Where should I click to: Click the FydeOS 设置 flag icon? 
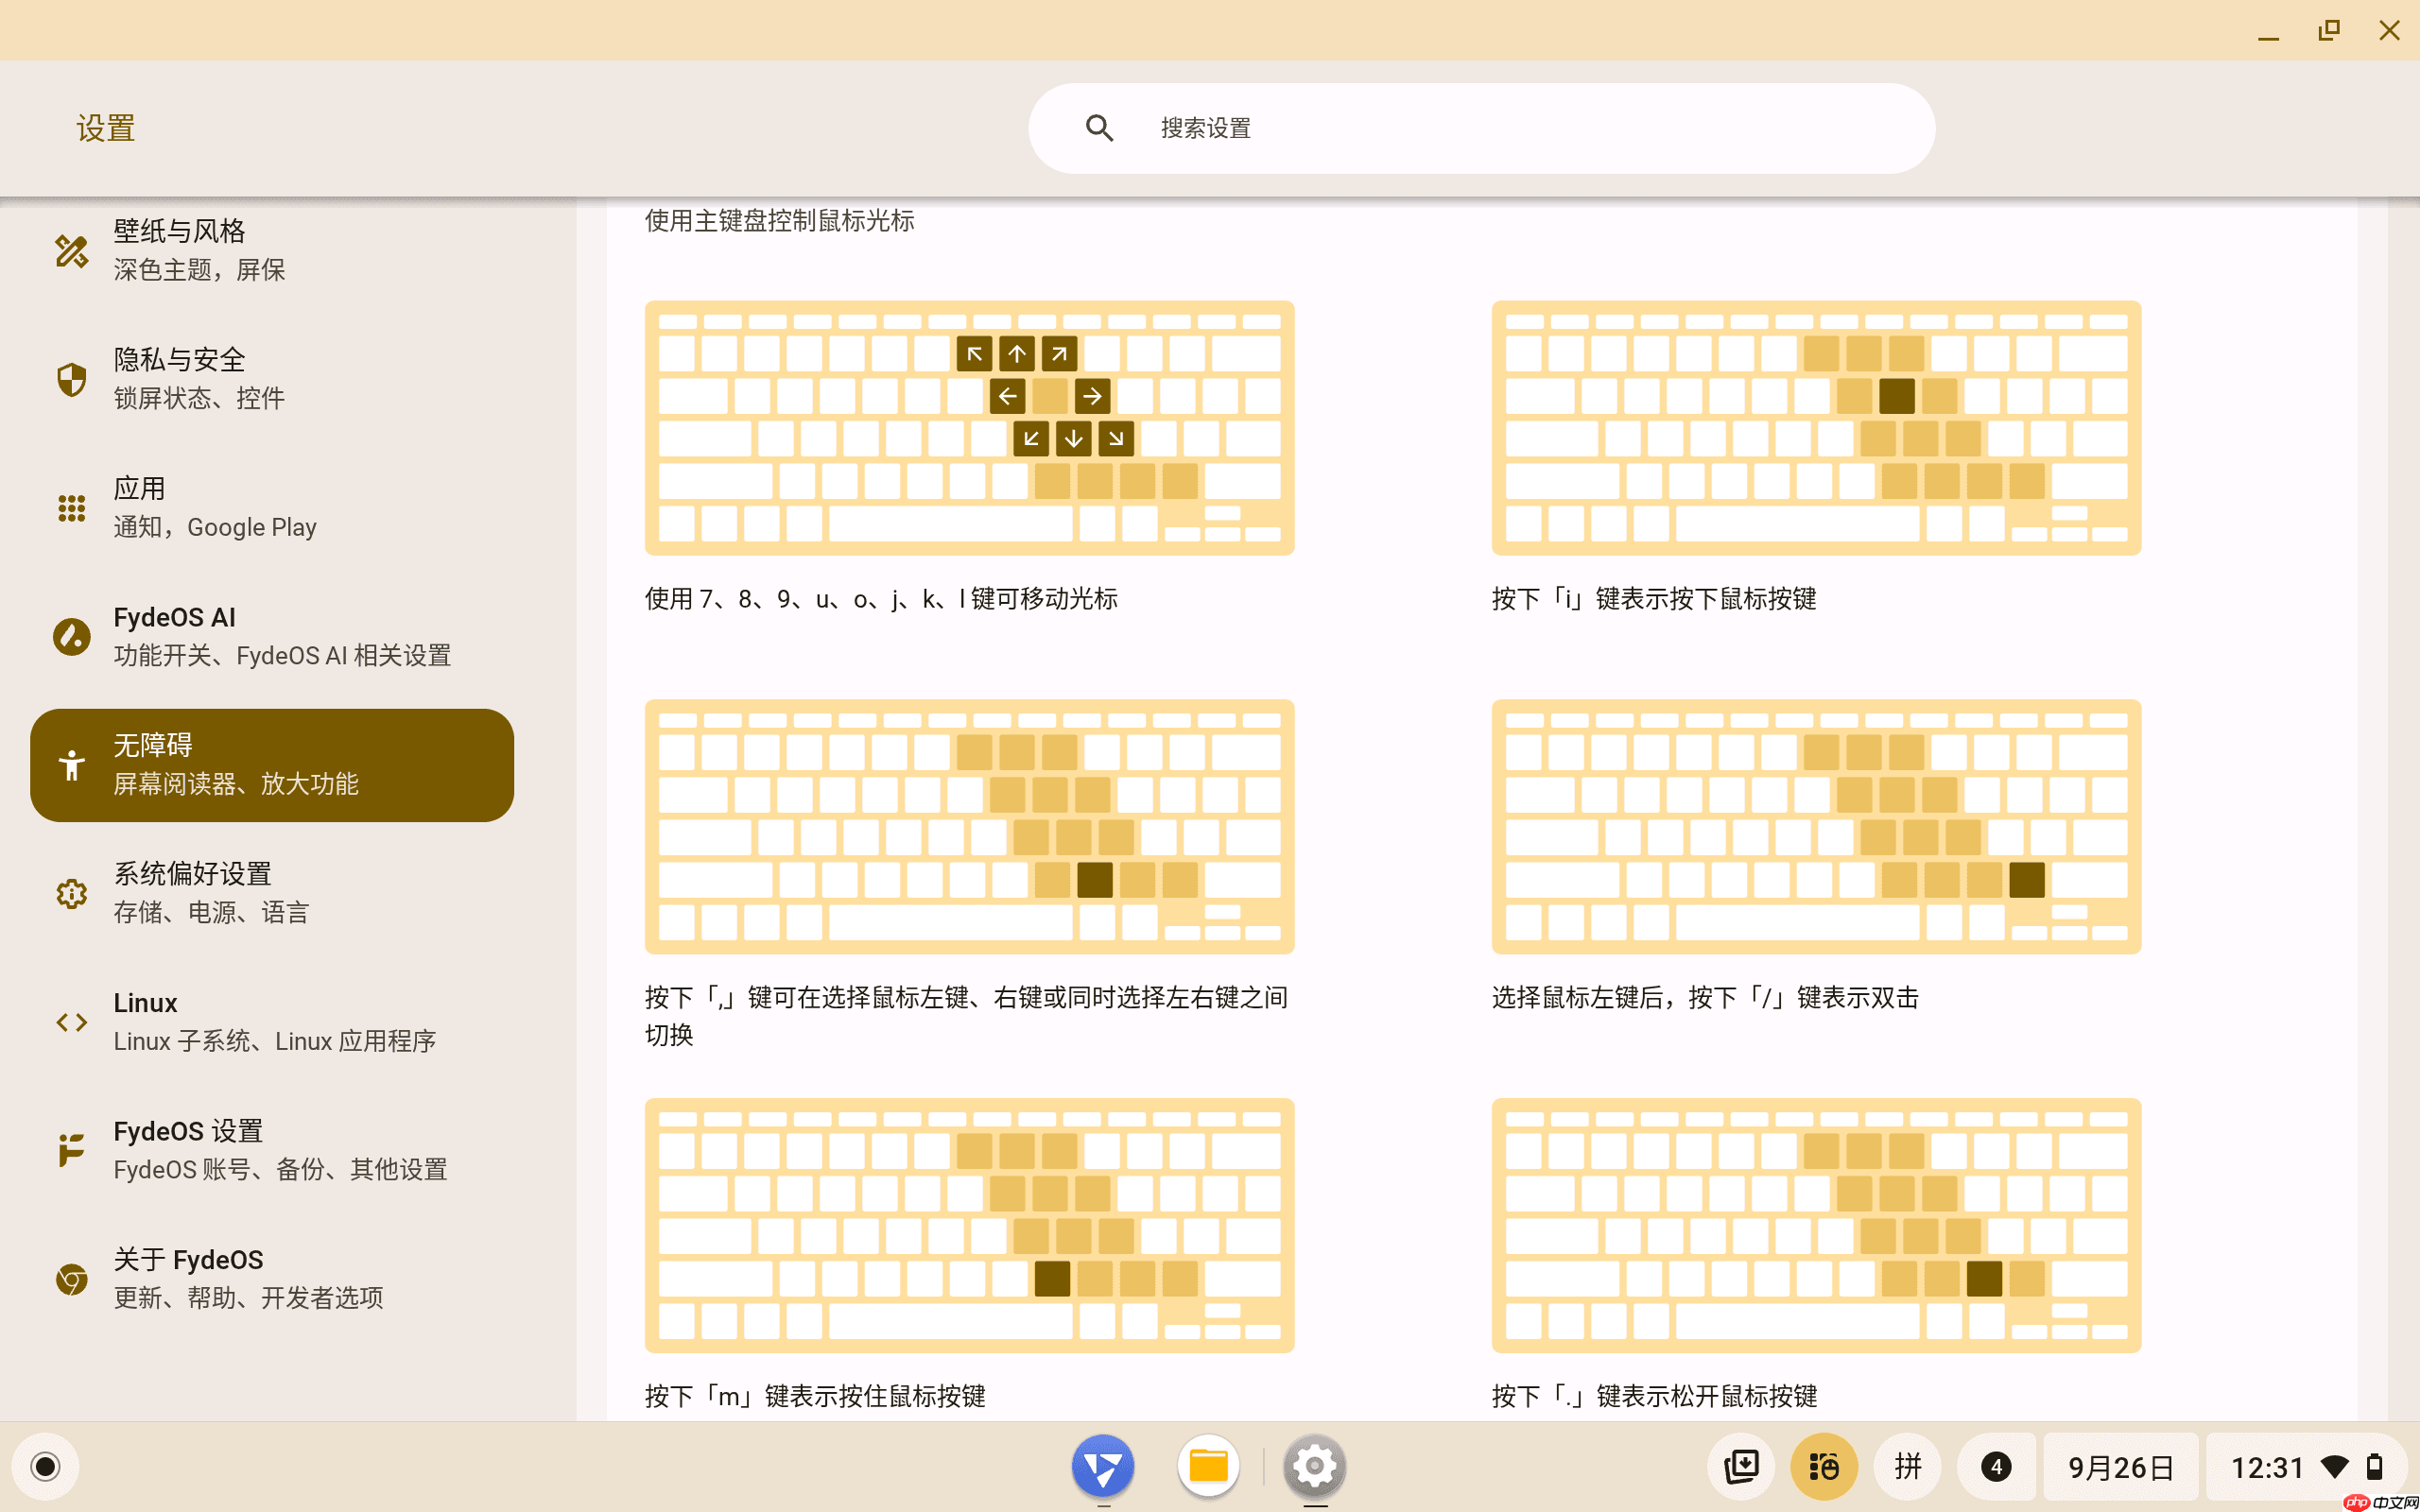click(x=71, y=1149)
